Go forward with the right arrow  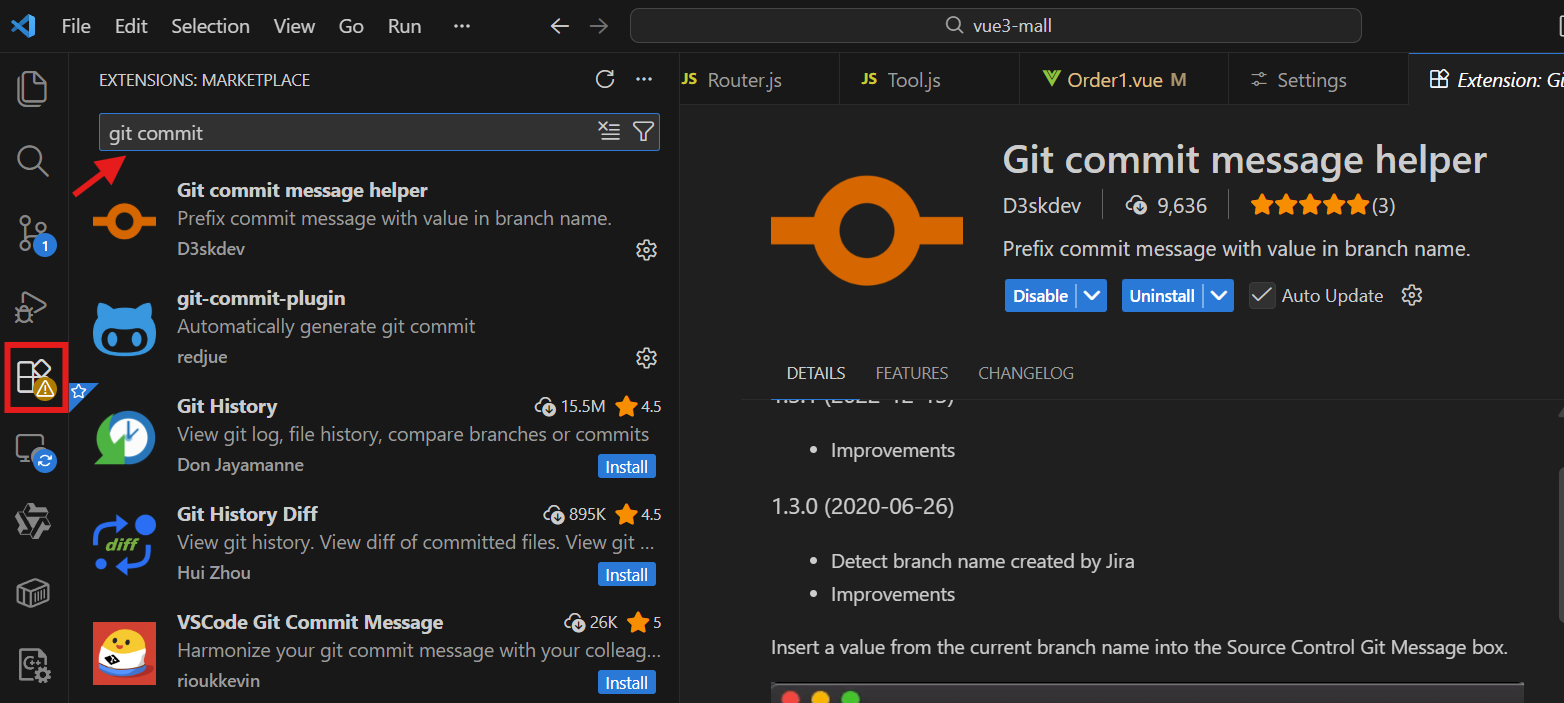click(599, 26)
